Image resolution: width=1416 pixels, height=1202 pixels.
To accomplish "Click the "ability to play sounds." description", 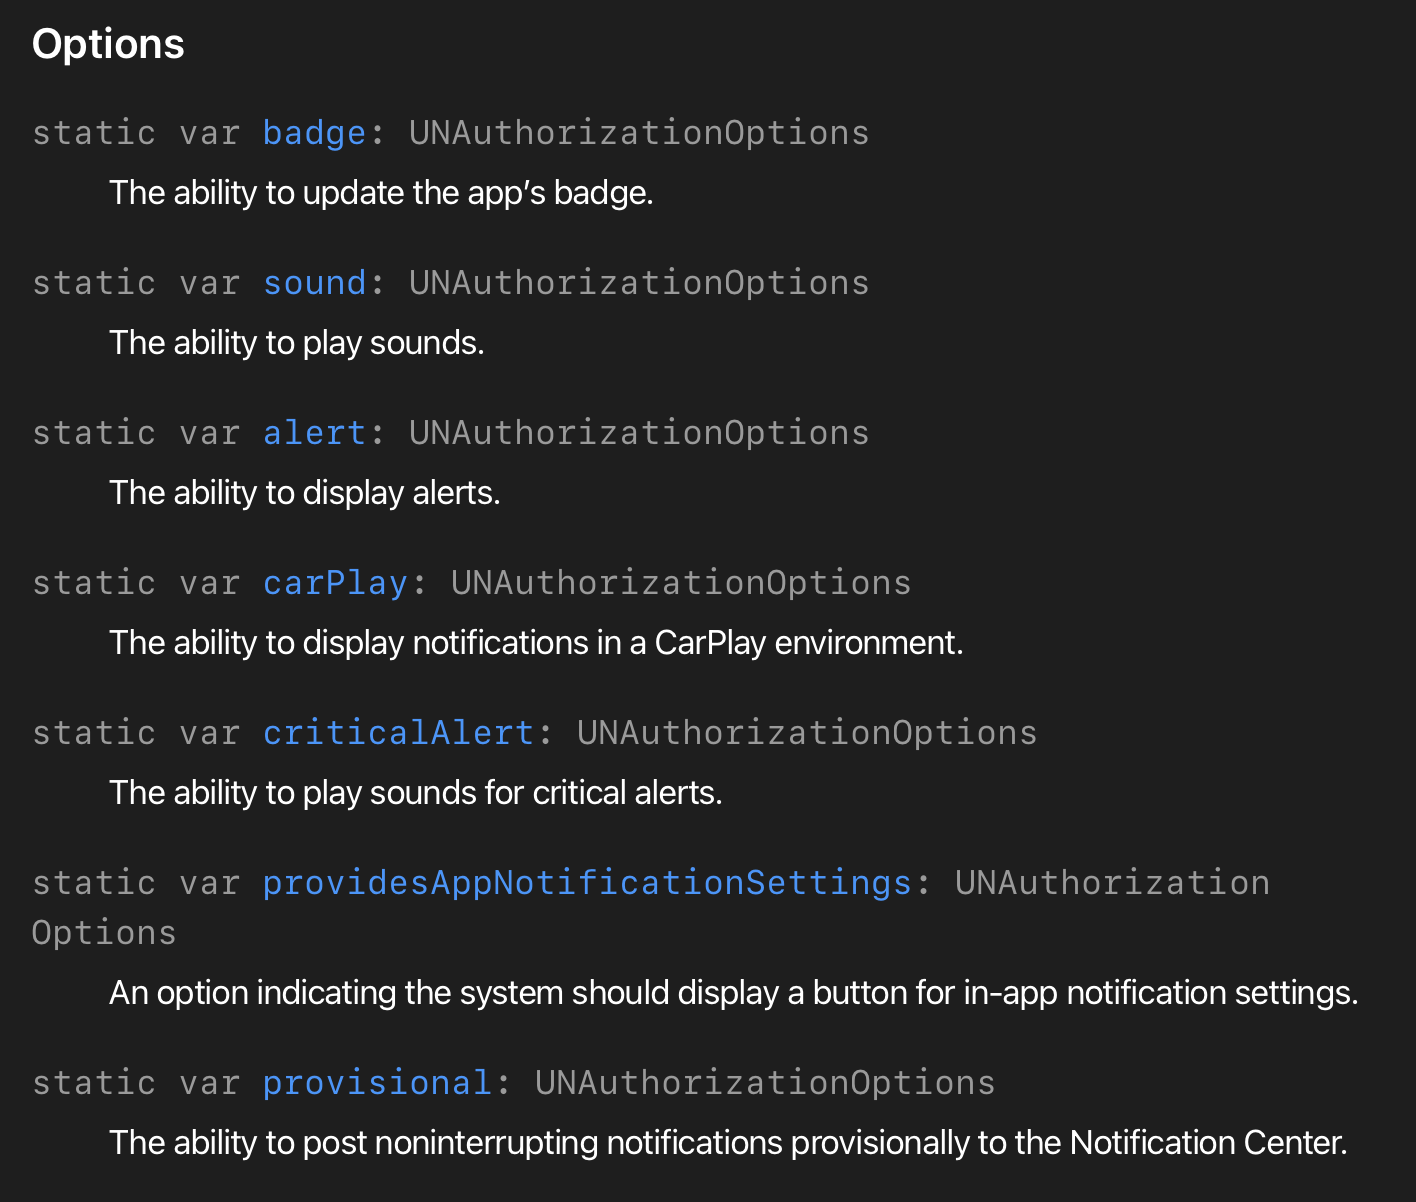I will [297, 343].
